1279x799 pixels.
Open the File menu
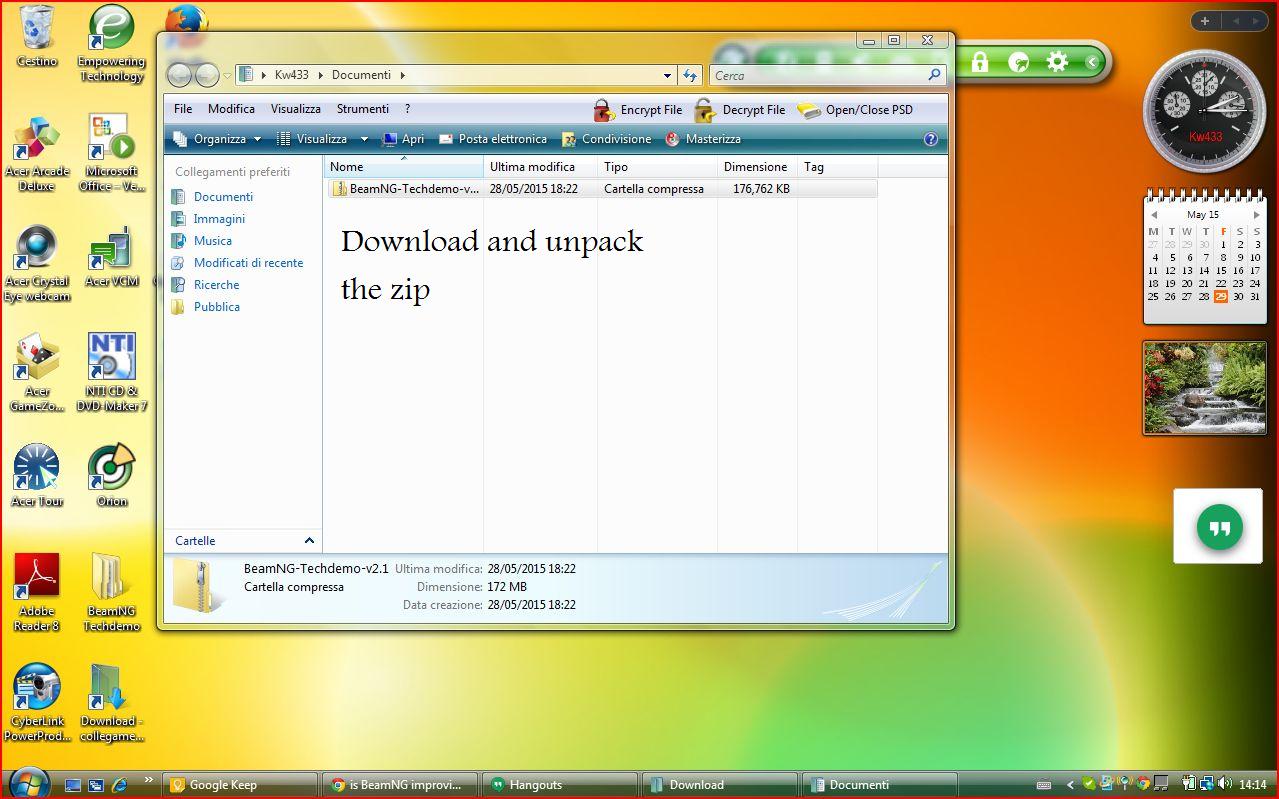(183, 109)
